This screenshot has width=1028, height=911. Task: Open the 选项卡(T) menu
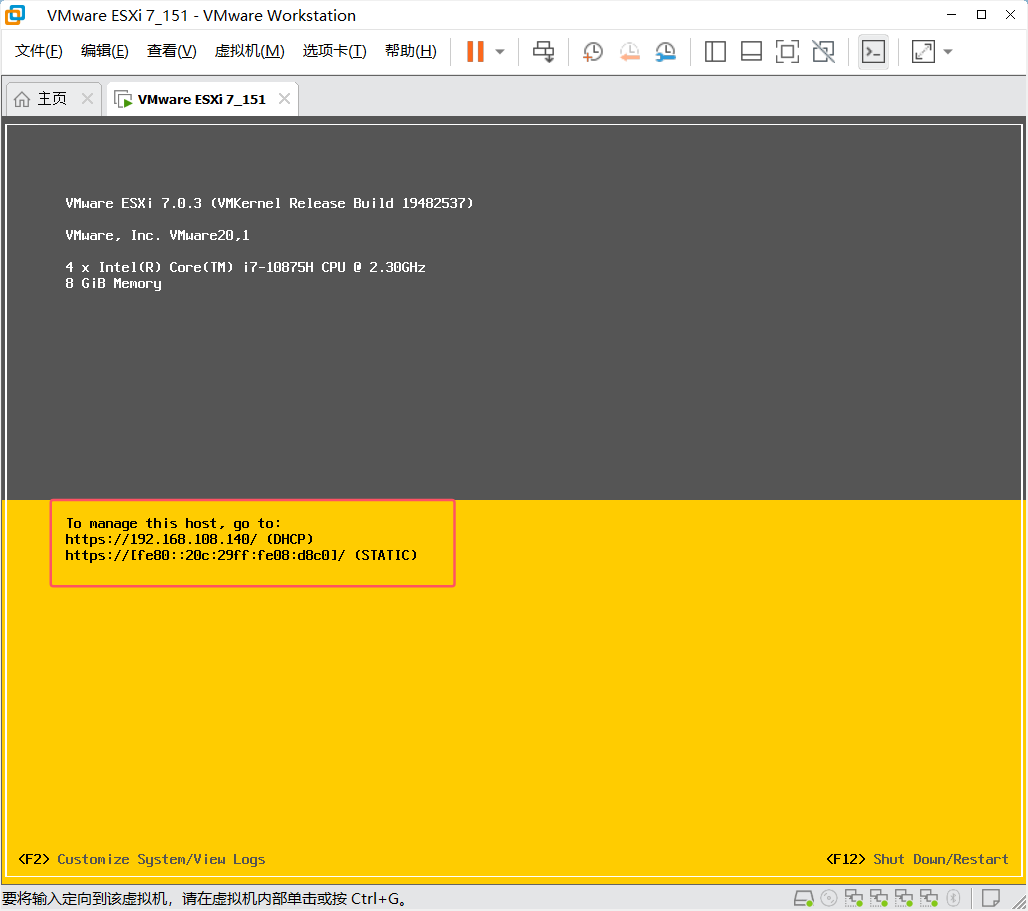tap(334, 51)
